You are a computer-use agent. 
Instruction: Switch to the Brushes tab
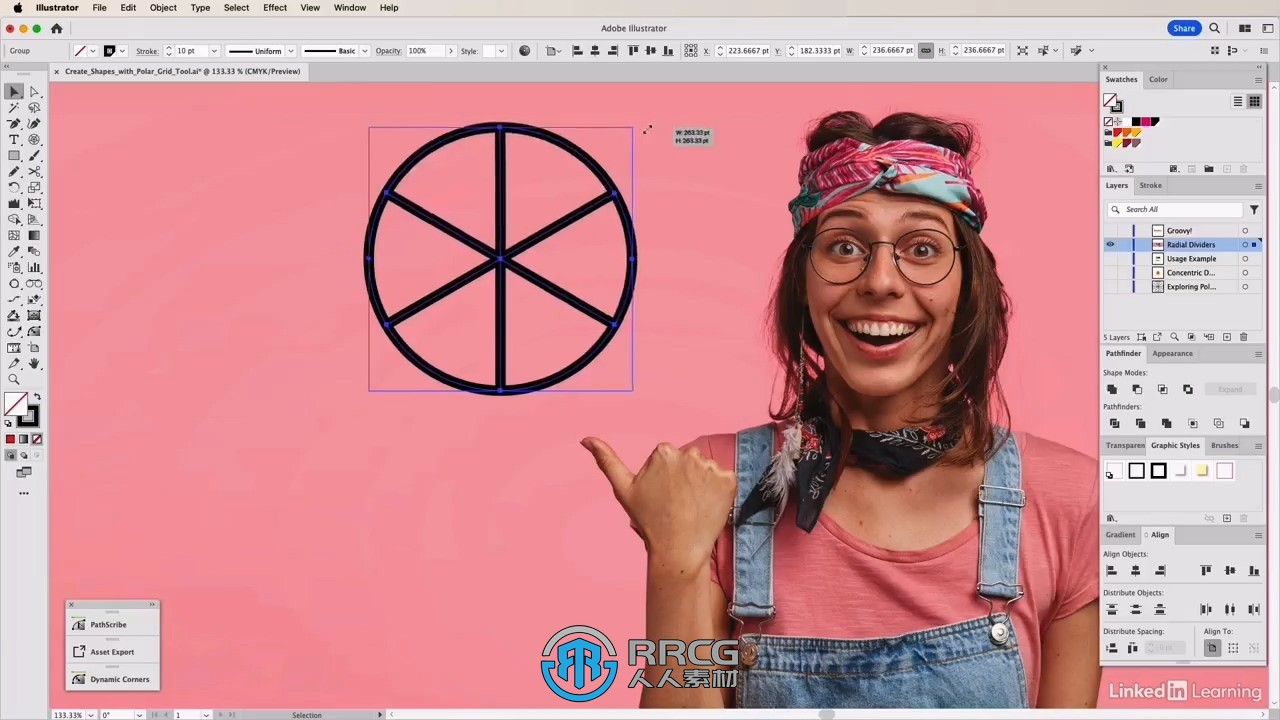coord(1224,445)
